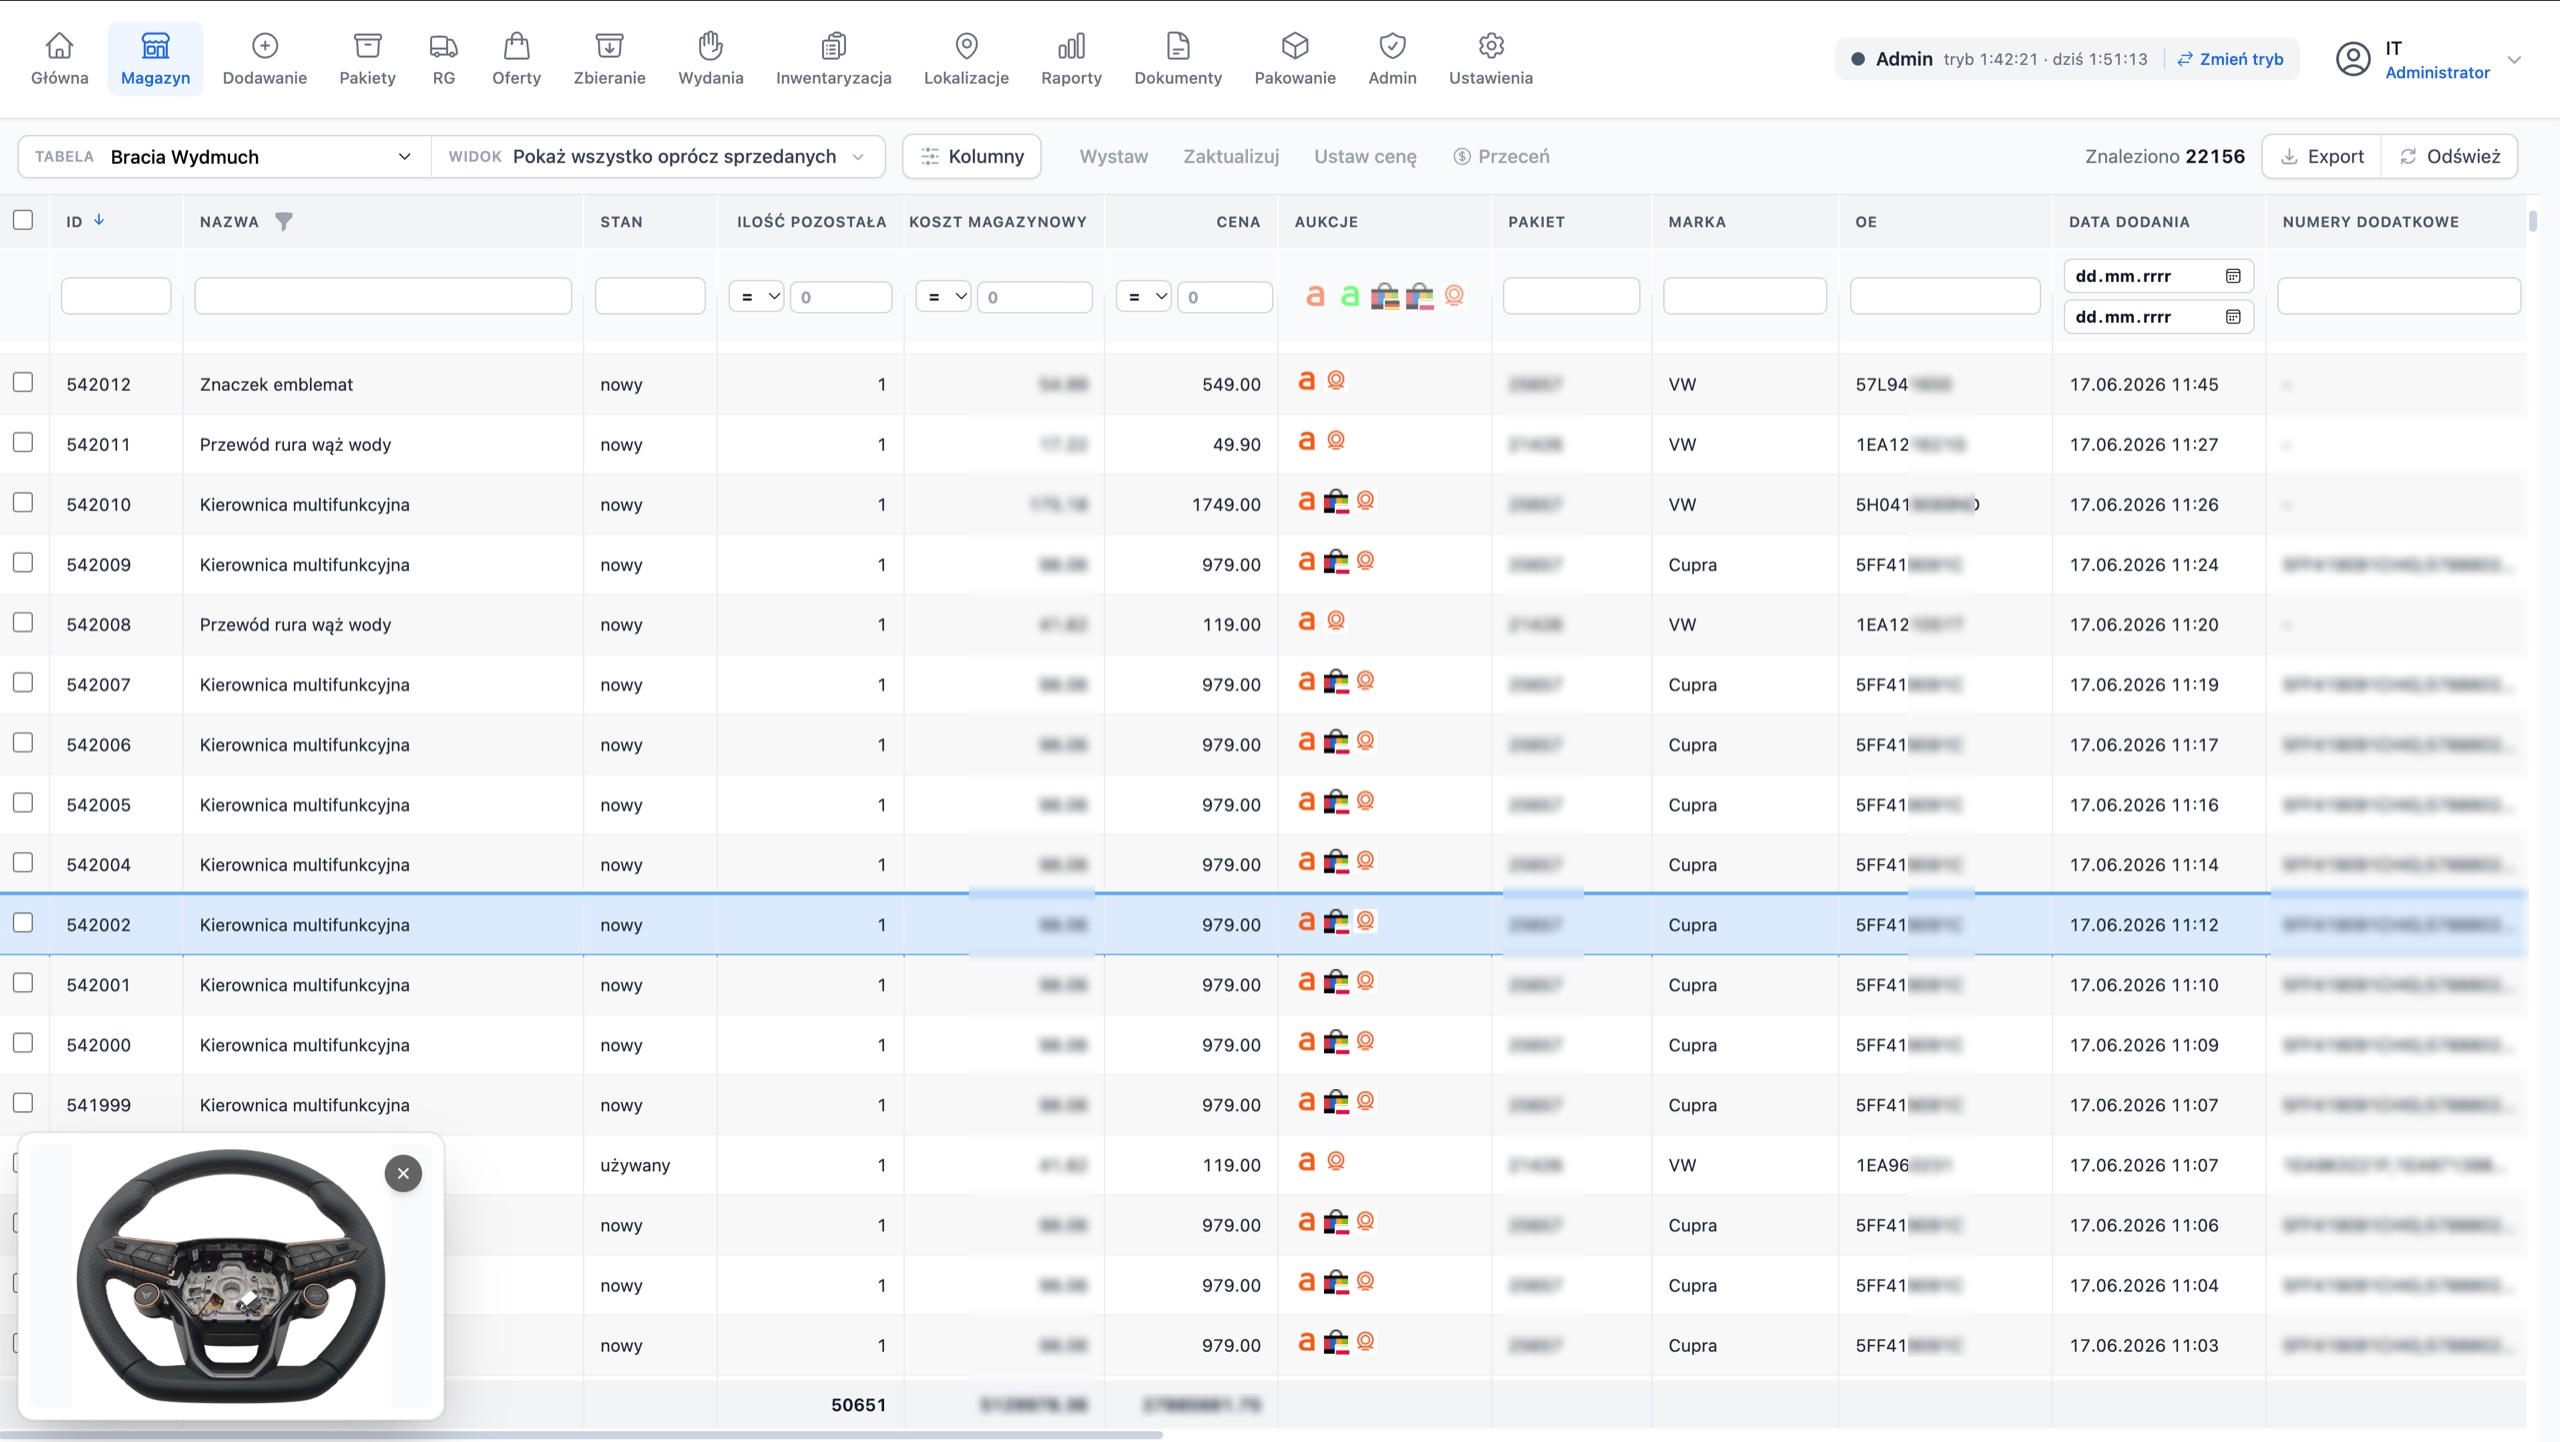The width and height of the screenshot is (2560, 1442).
Task: Sort the table by ID column
Action: (85, 221)
